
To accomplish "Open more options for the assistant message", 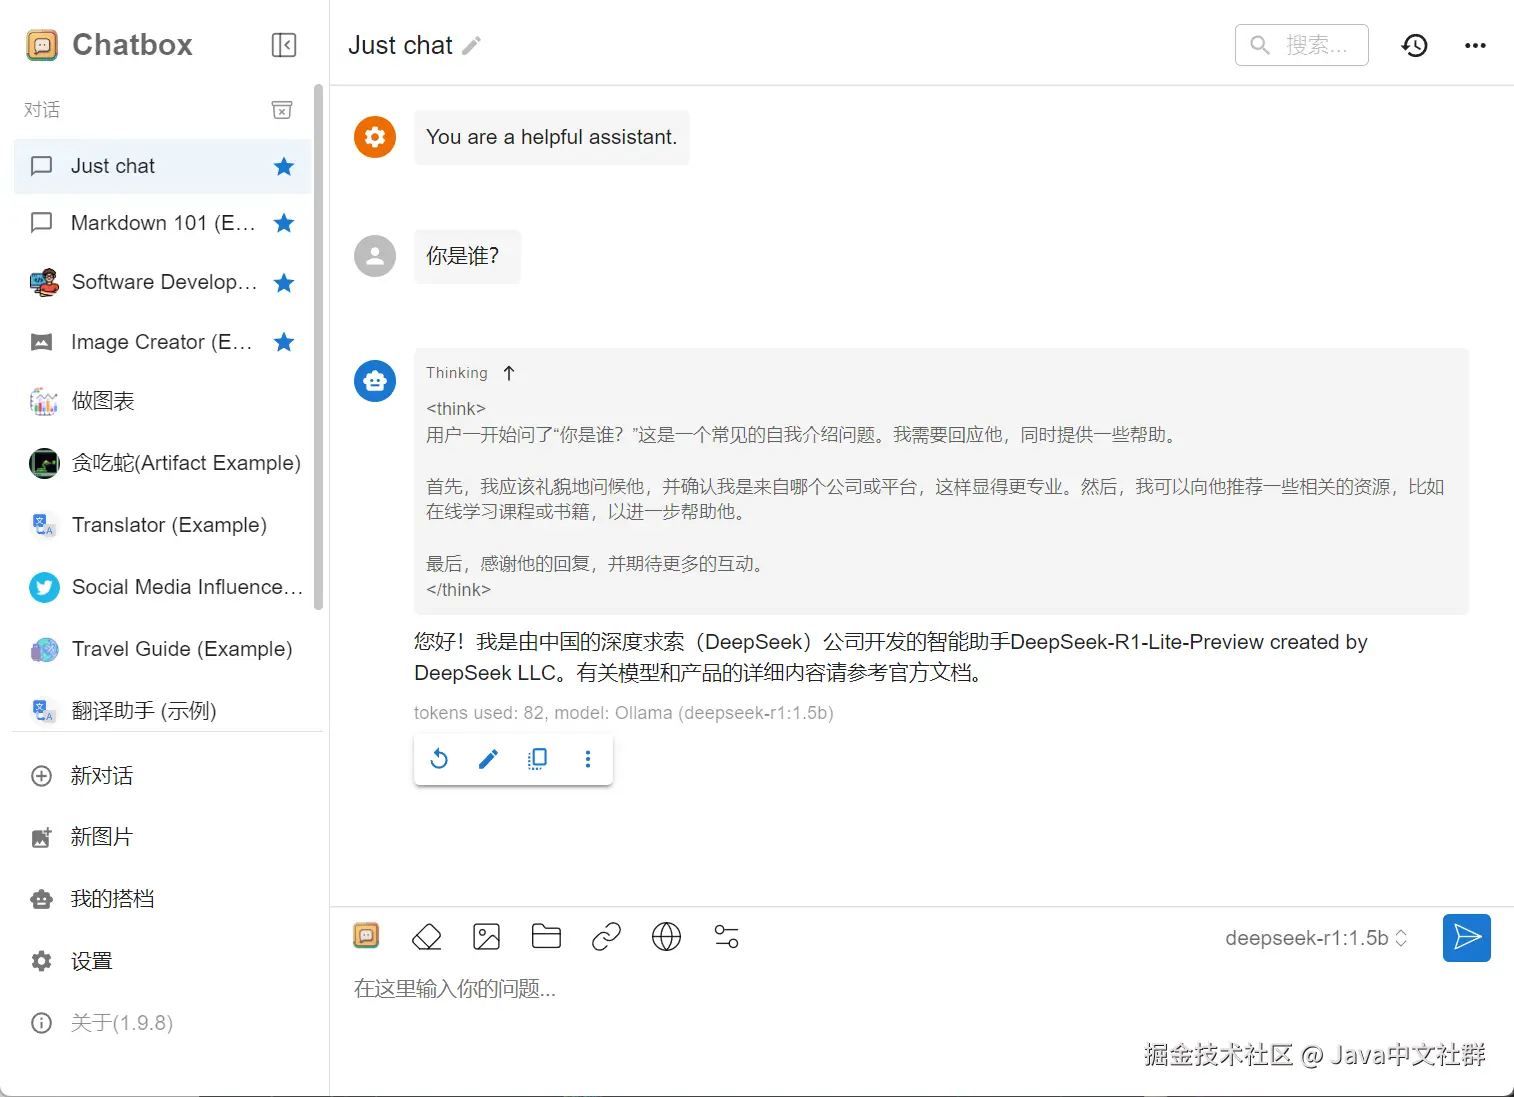I will pos(588,759).
